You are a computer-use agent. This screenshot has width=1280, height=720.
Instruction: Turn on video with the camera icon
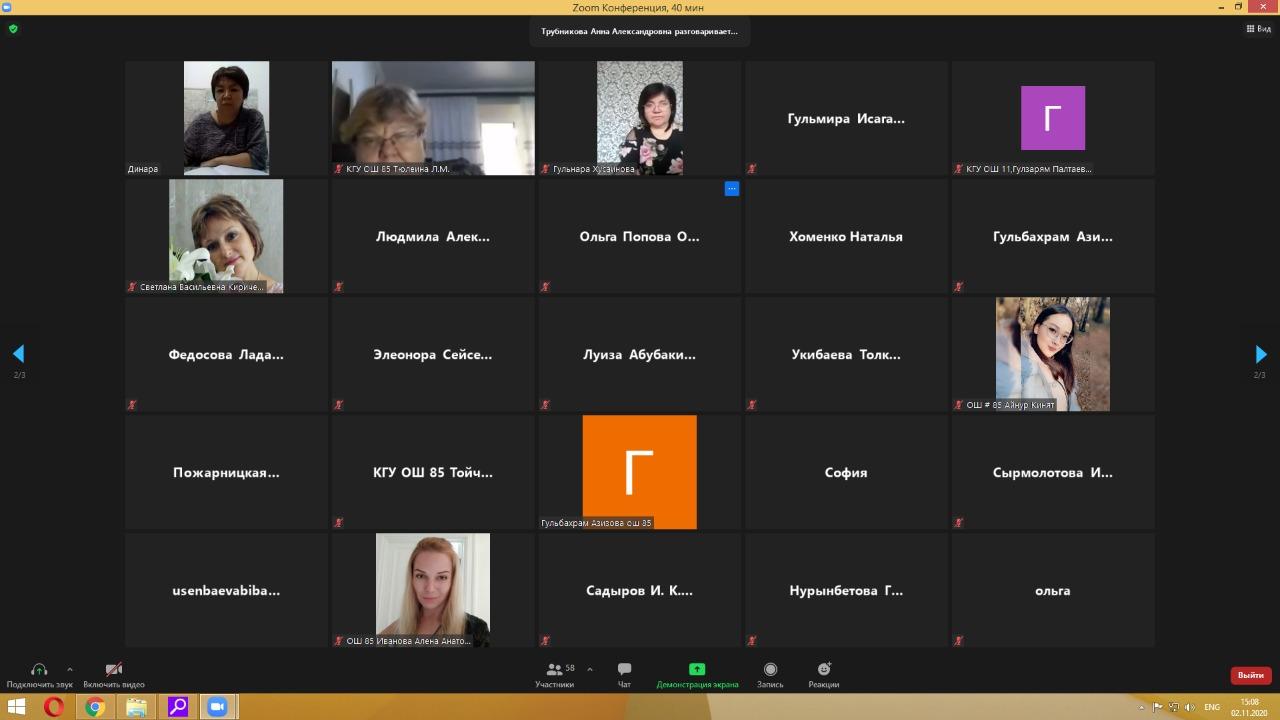[114, 670]
